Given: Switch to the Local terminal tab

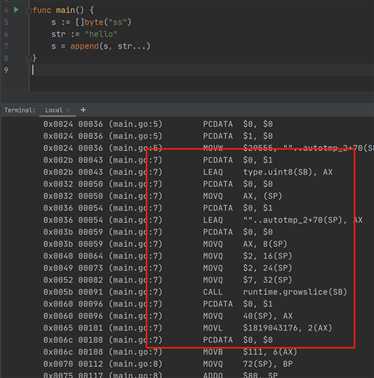Looking at the screenshot, I should pyautogui.click(x=54, y=110).
